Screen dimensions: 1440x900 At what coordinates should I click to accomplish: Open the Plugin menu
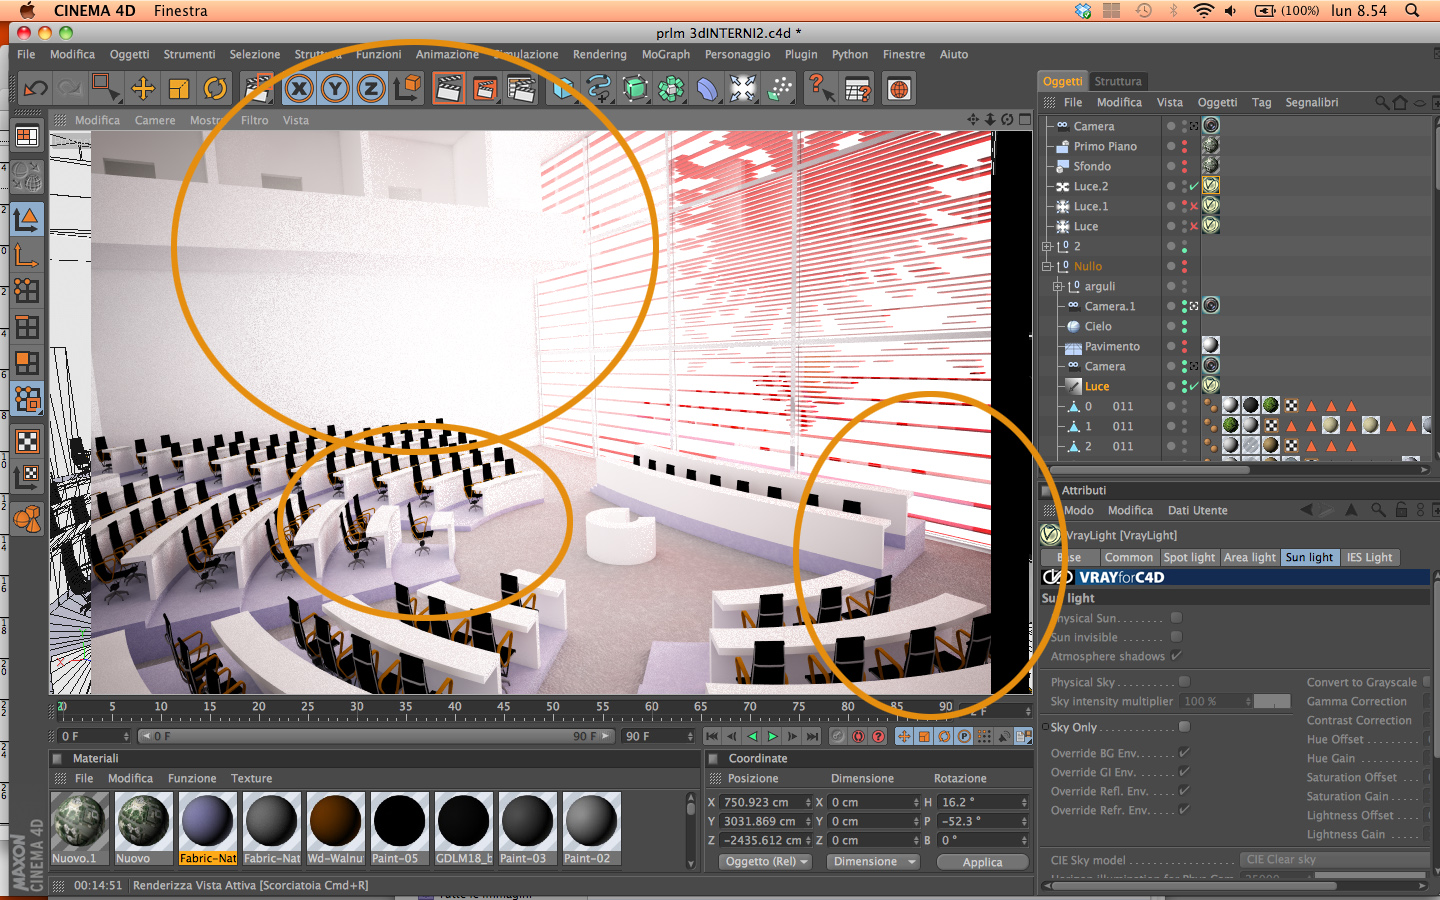pyautogui.click(x=801, y=54)
